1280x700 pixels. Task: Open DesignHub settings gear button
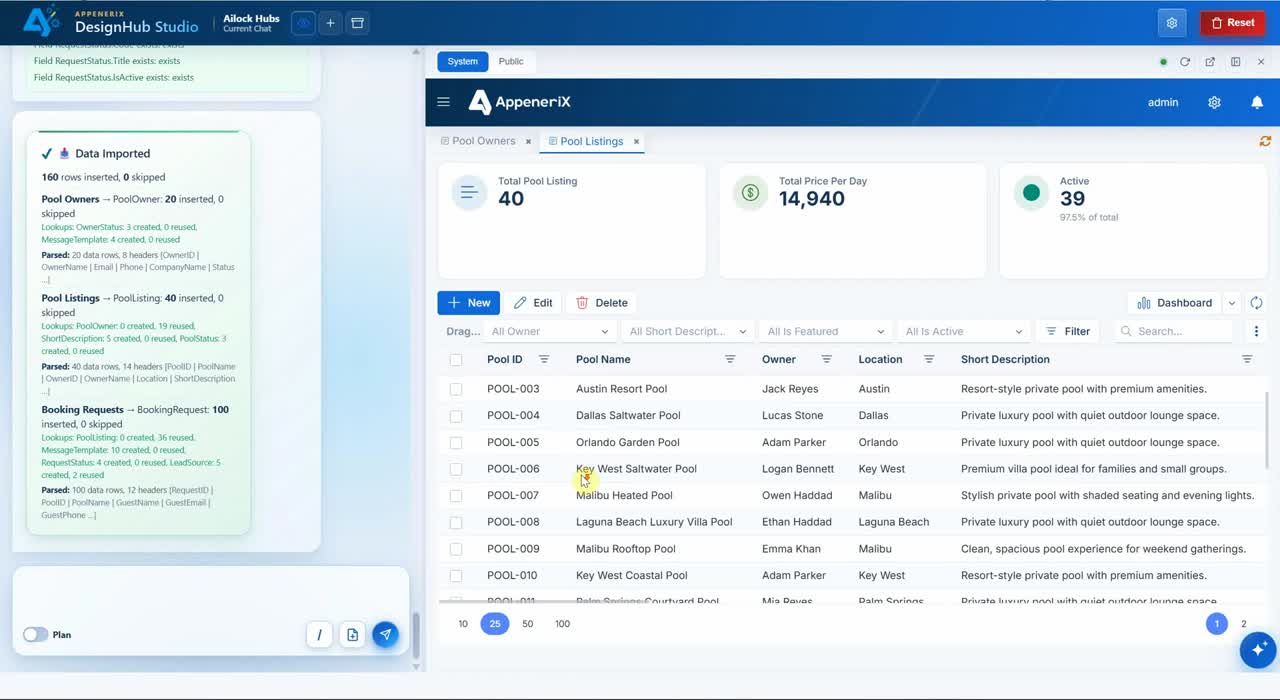tap(1172, 23)
